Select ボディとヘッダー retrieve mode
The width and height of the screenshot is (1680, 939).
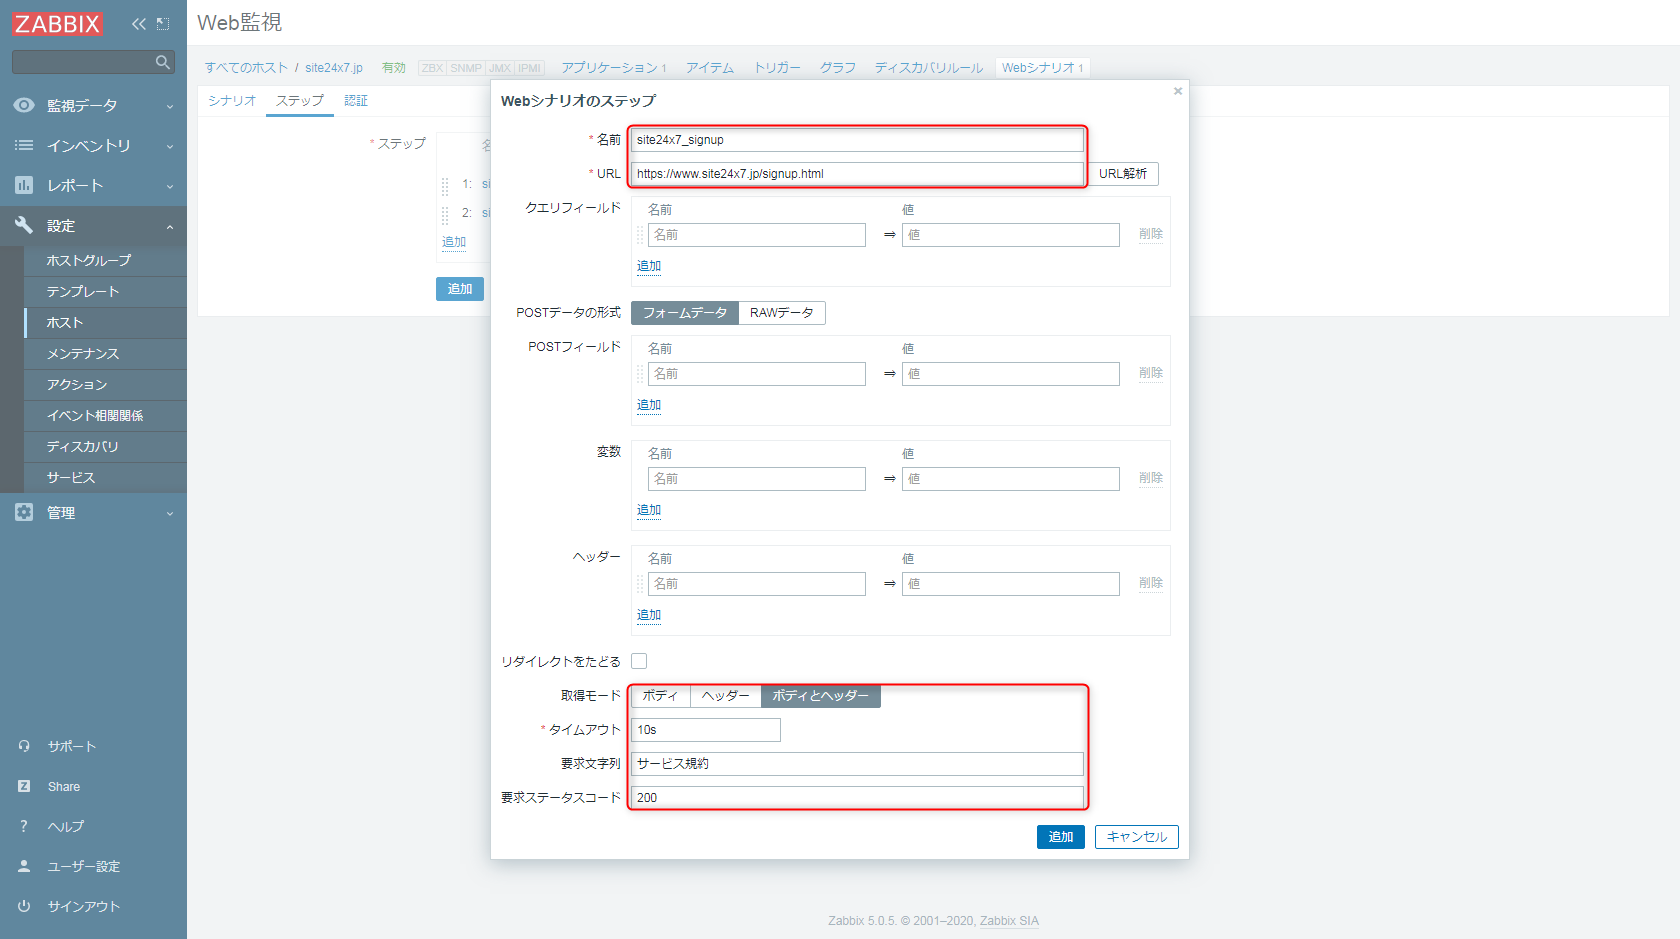click(x=821, y=696)
